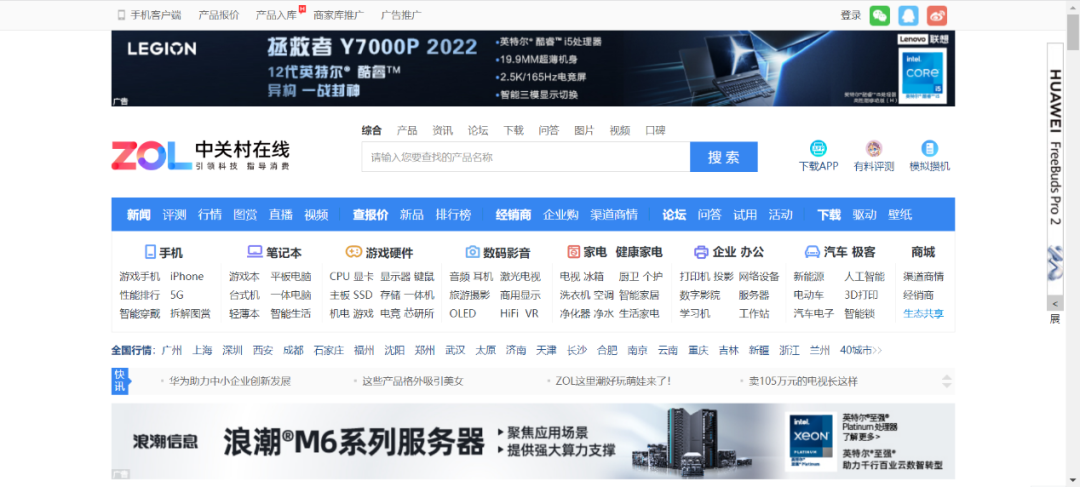Click the 搜索 search button
The height and width of the screenshot is (487, 1080).
[723, 157]
